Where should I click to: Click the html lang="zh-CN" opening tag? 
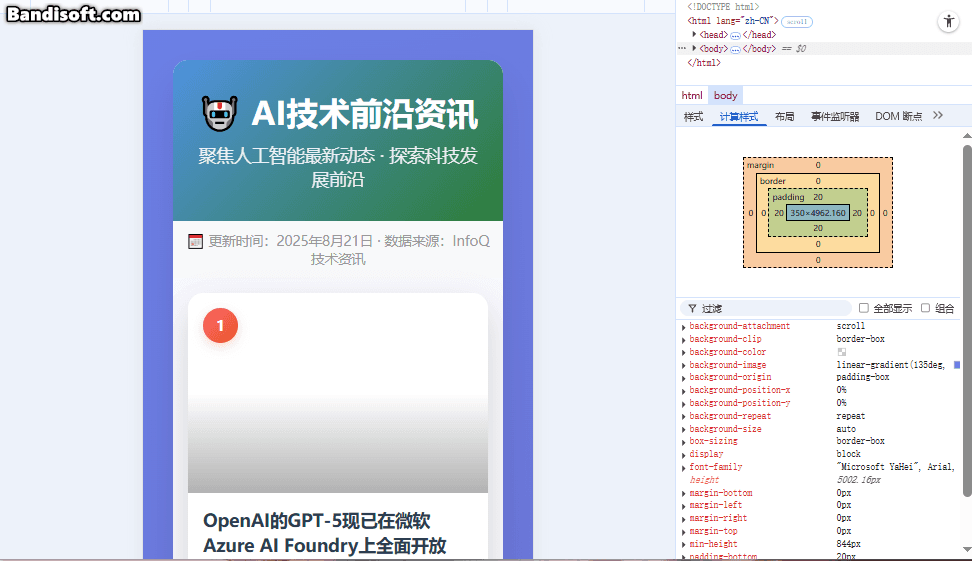(x=732, y=21)
